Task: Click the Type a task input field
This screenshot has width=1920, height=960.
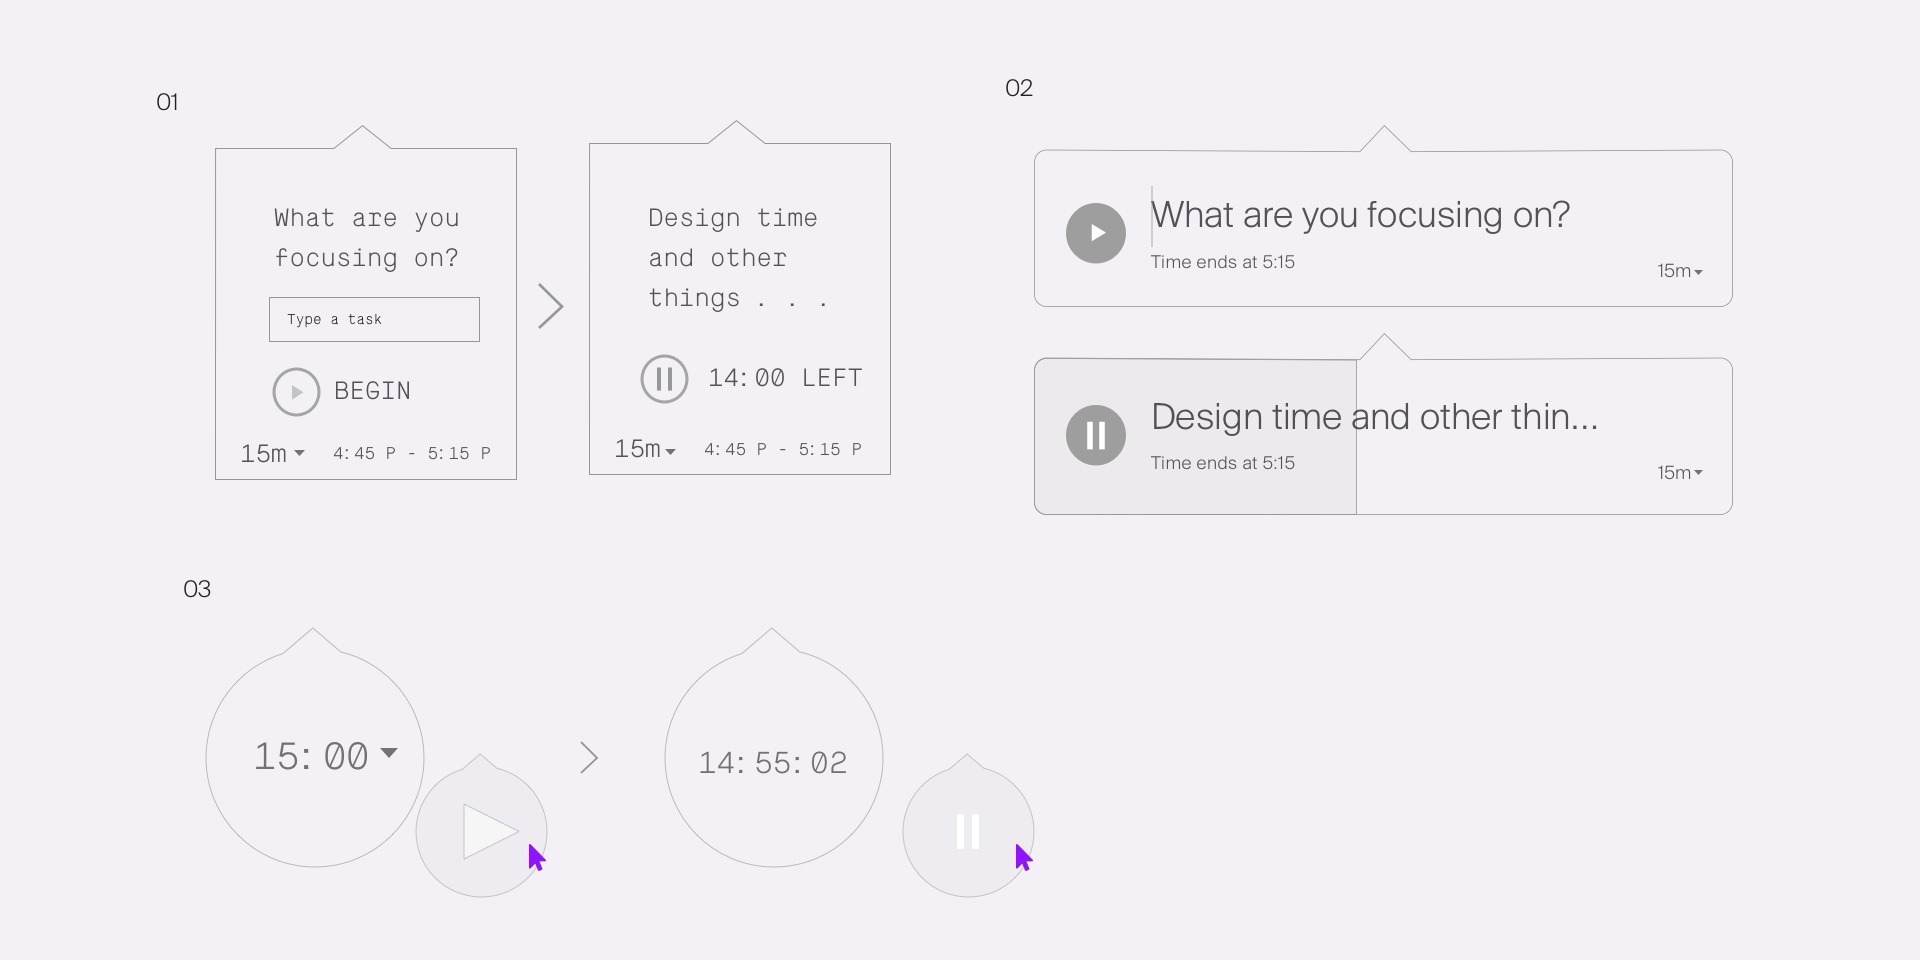Action: pos(374,320)
